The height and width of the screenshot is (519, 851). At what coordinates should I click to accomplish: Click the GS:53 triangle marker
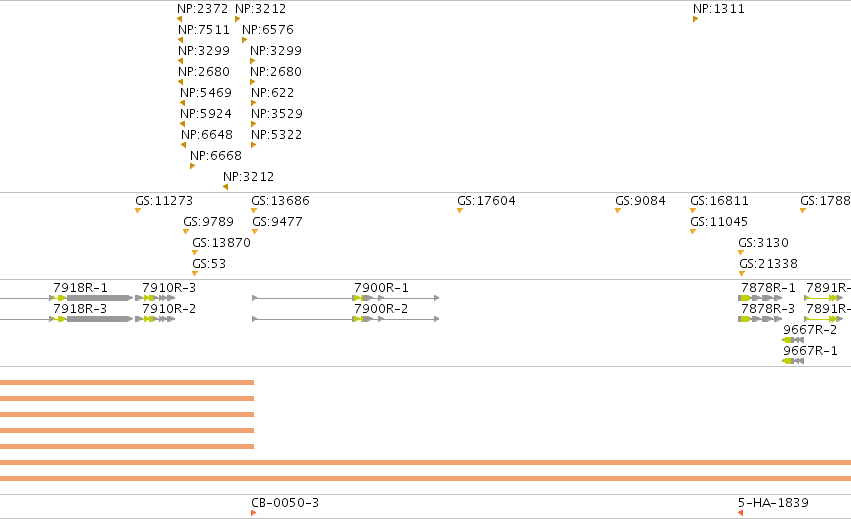point(195,274)
